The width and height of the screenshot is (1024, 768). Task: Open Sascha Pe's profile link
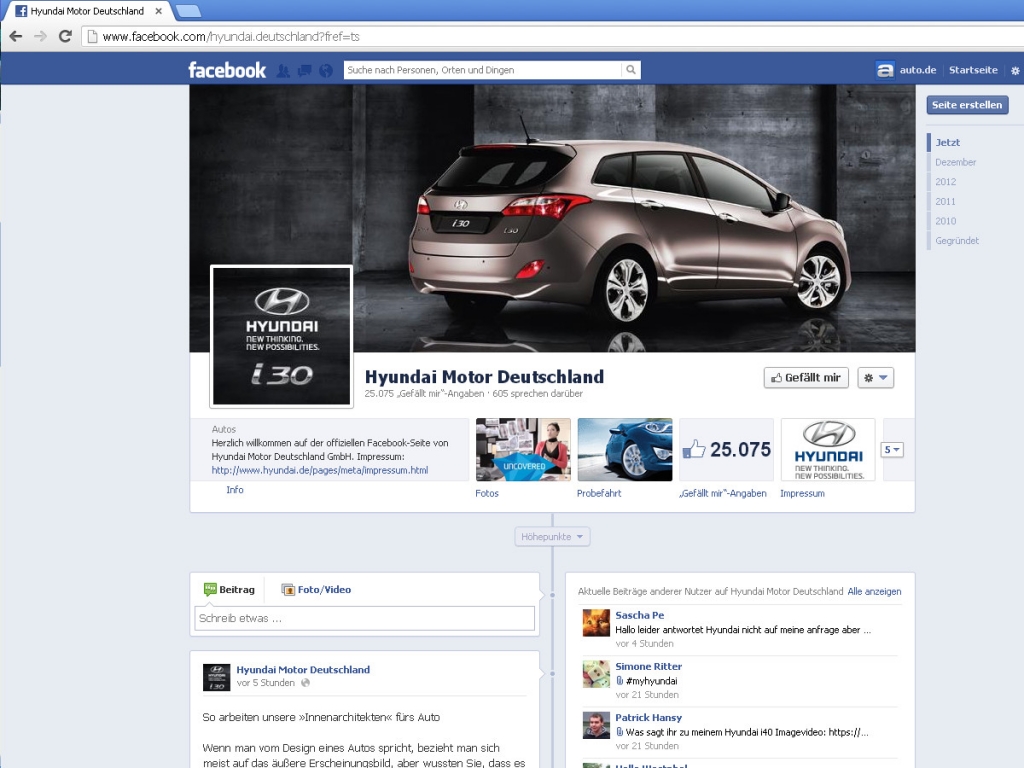coord(639,615)
